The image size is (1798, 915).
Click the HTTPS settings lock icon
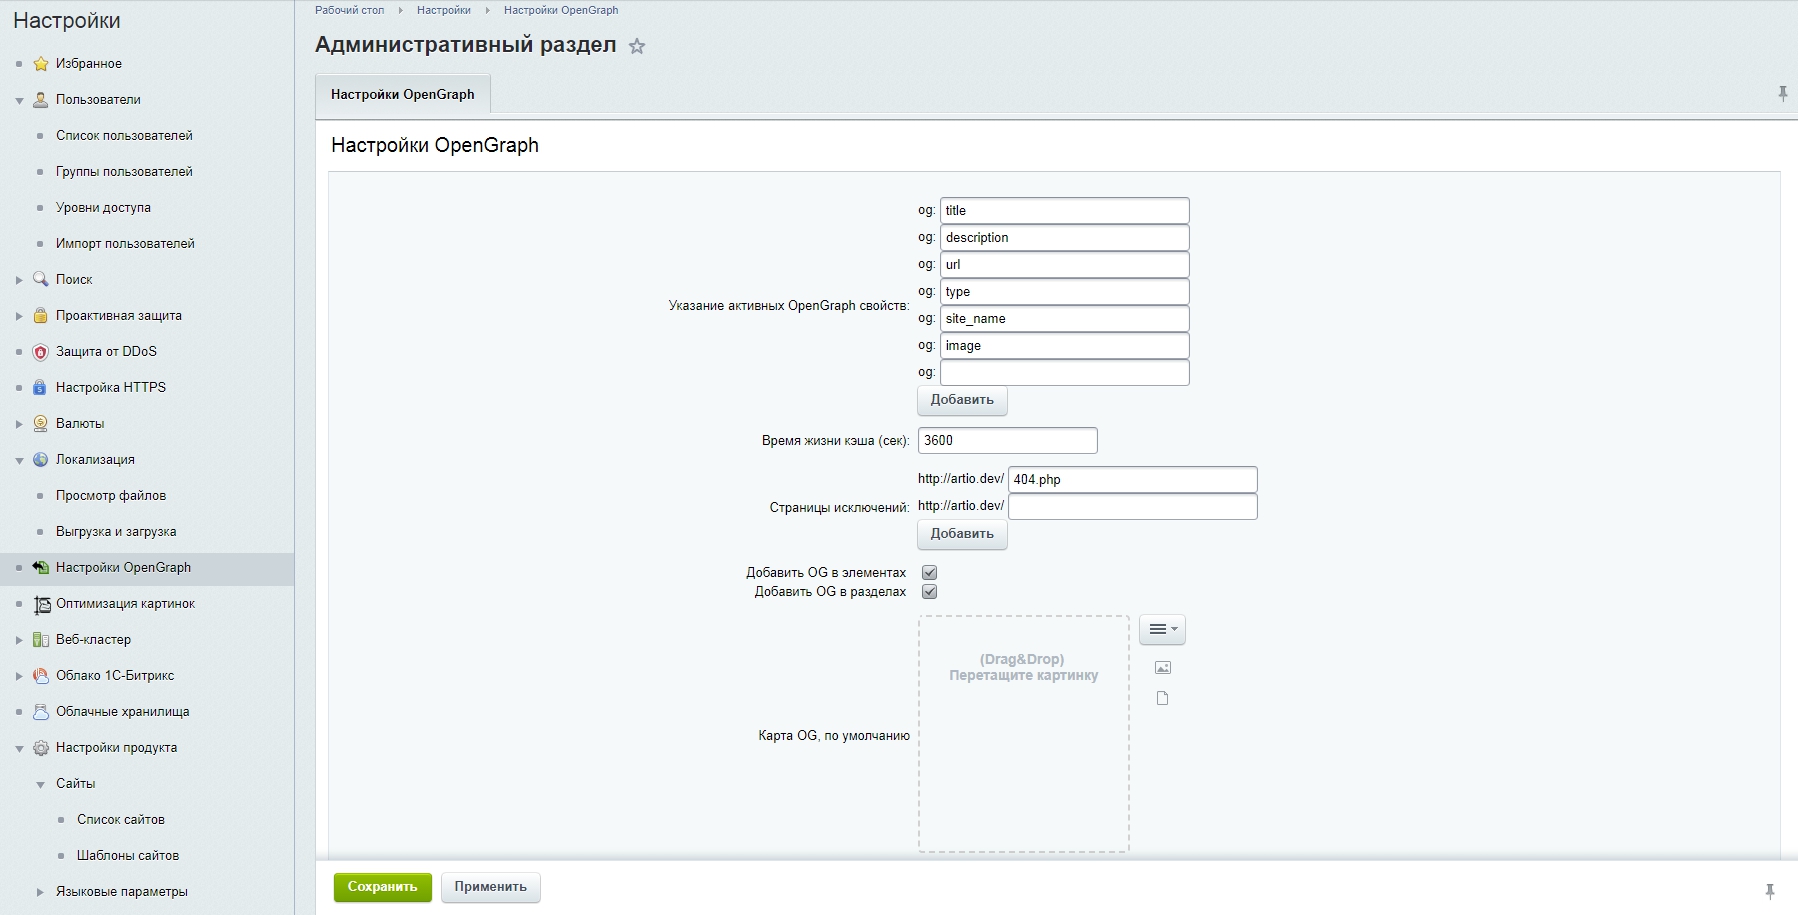click(x=40, y=388)
